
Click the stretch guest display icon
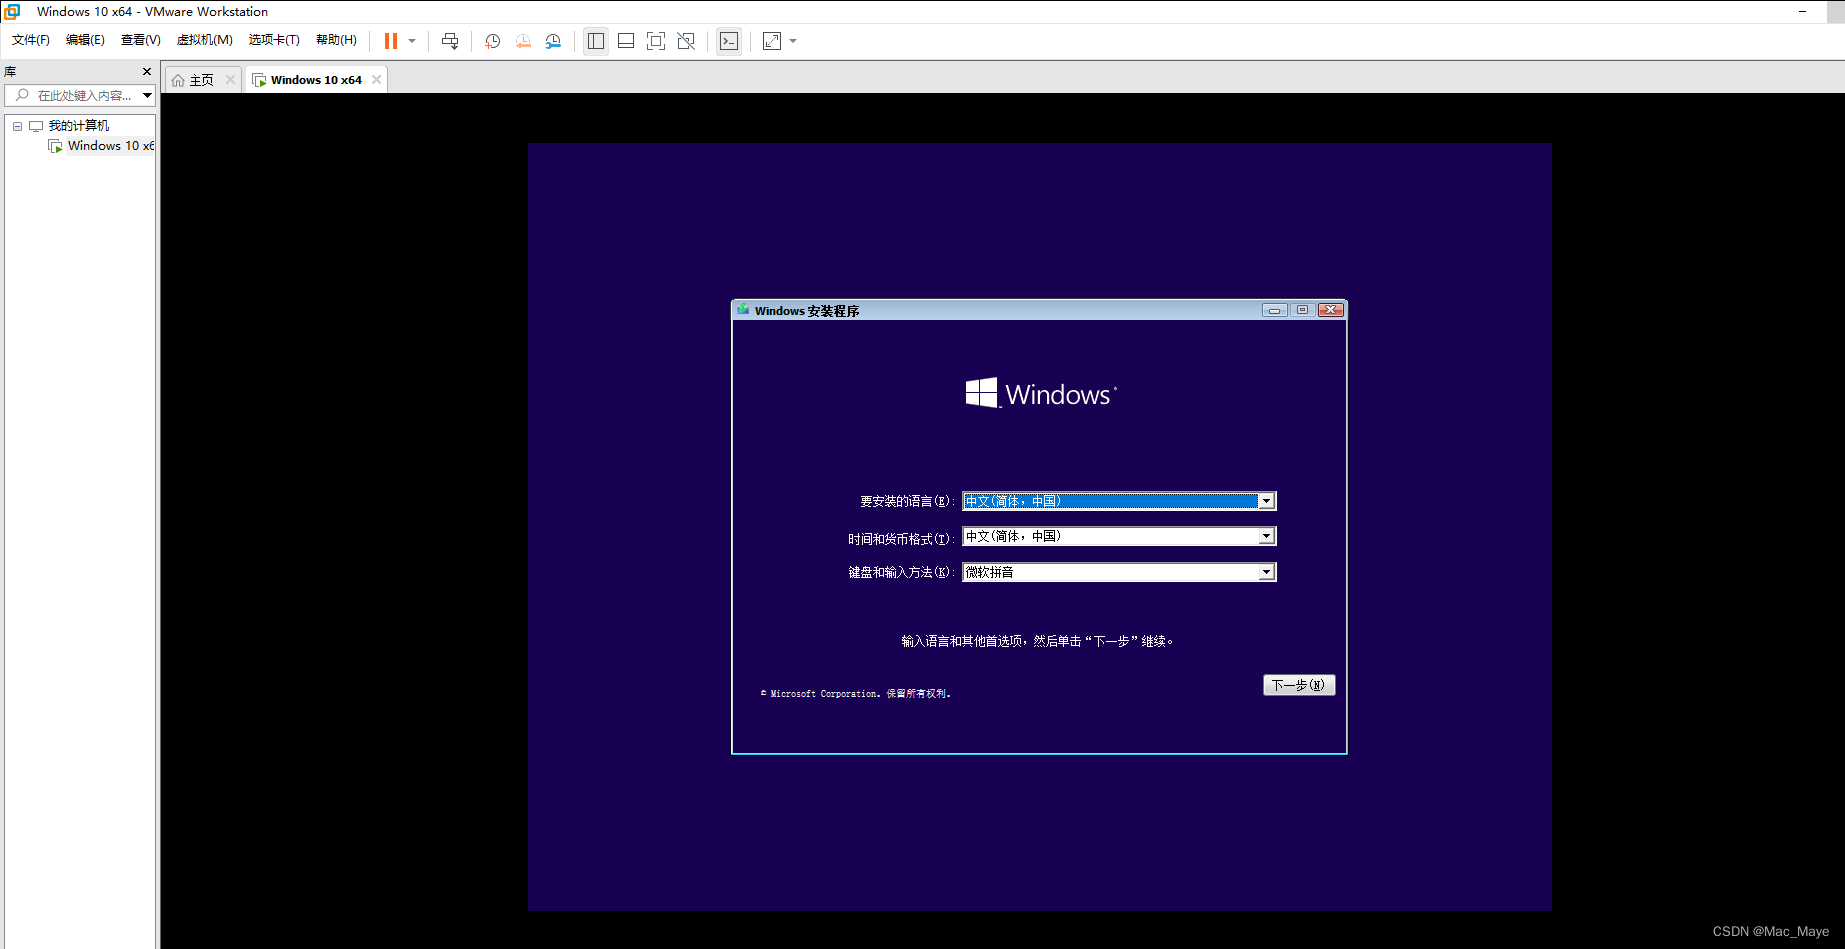click(x=772, y=41)
